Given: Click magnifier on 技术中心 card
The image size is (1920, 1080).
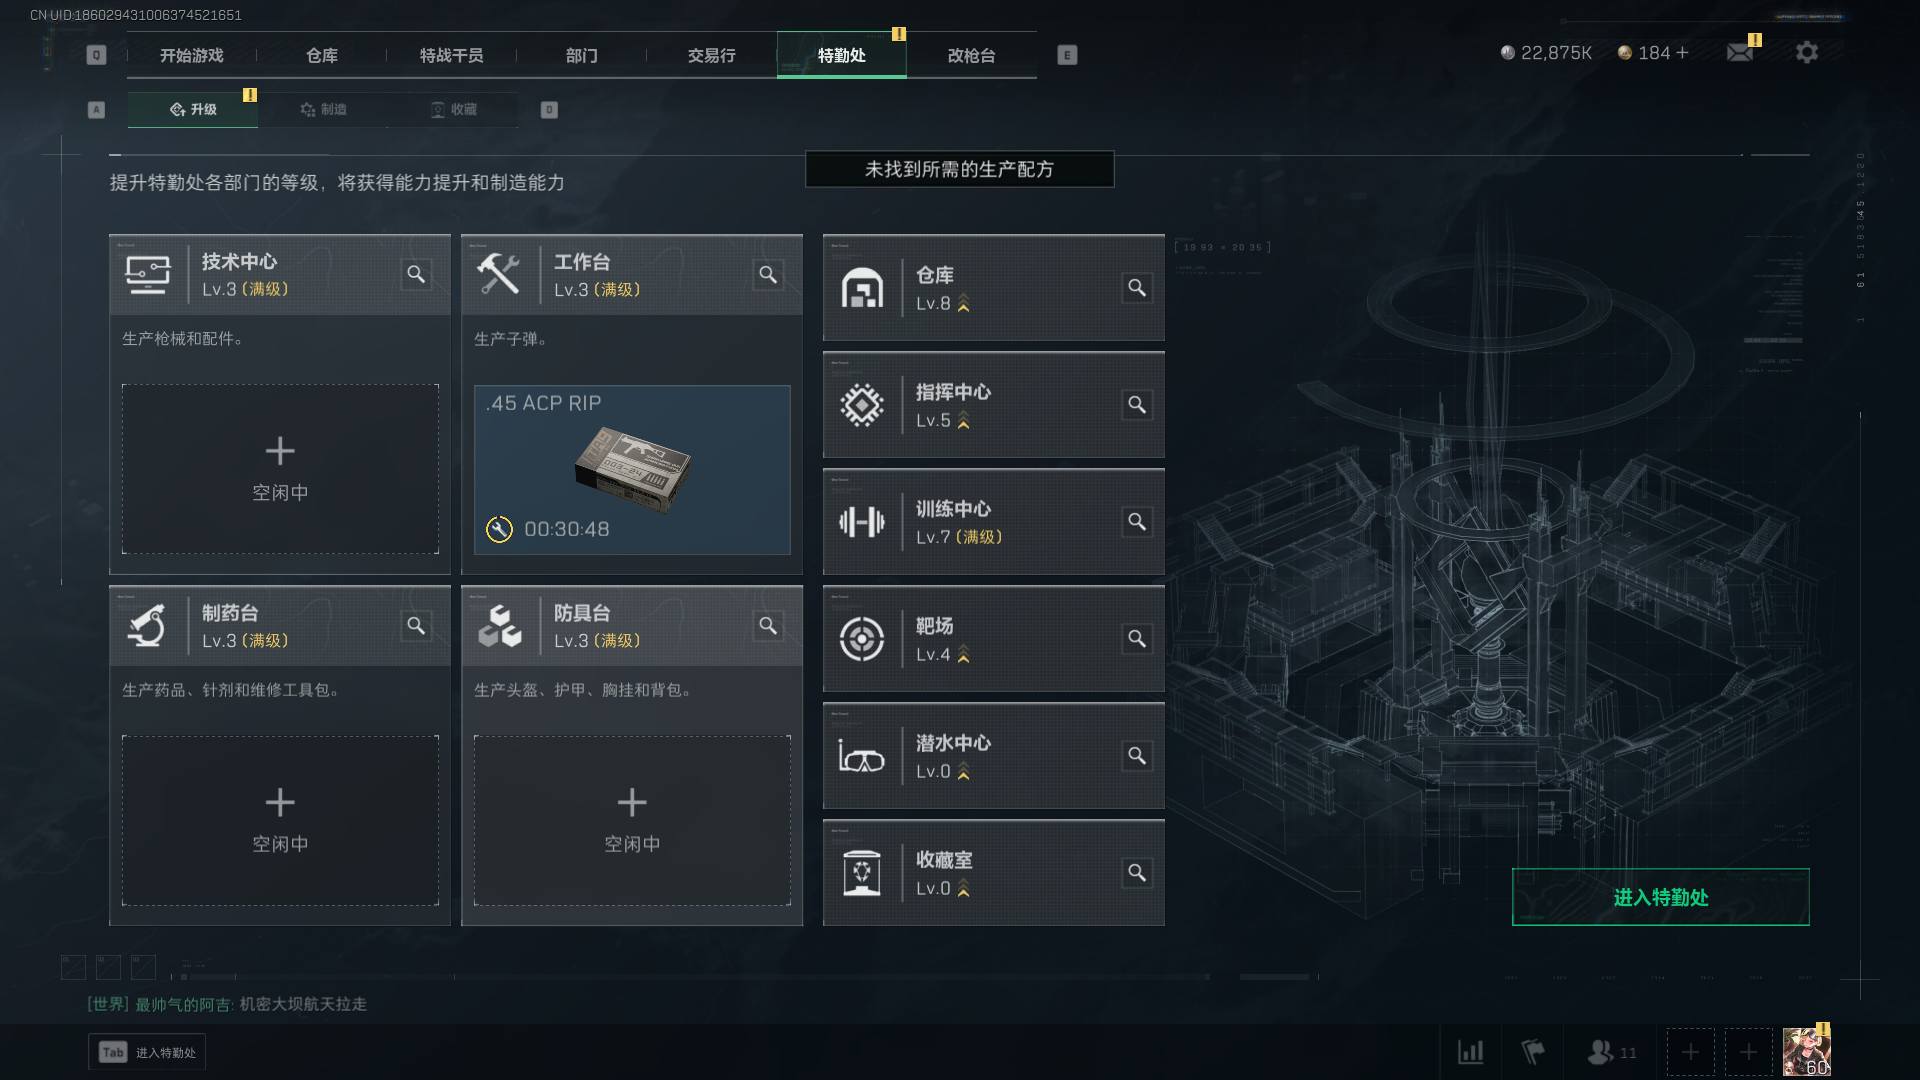Looking at the screenshot, I should 416,274.
